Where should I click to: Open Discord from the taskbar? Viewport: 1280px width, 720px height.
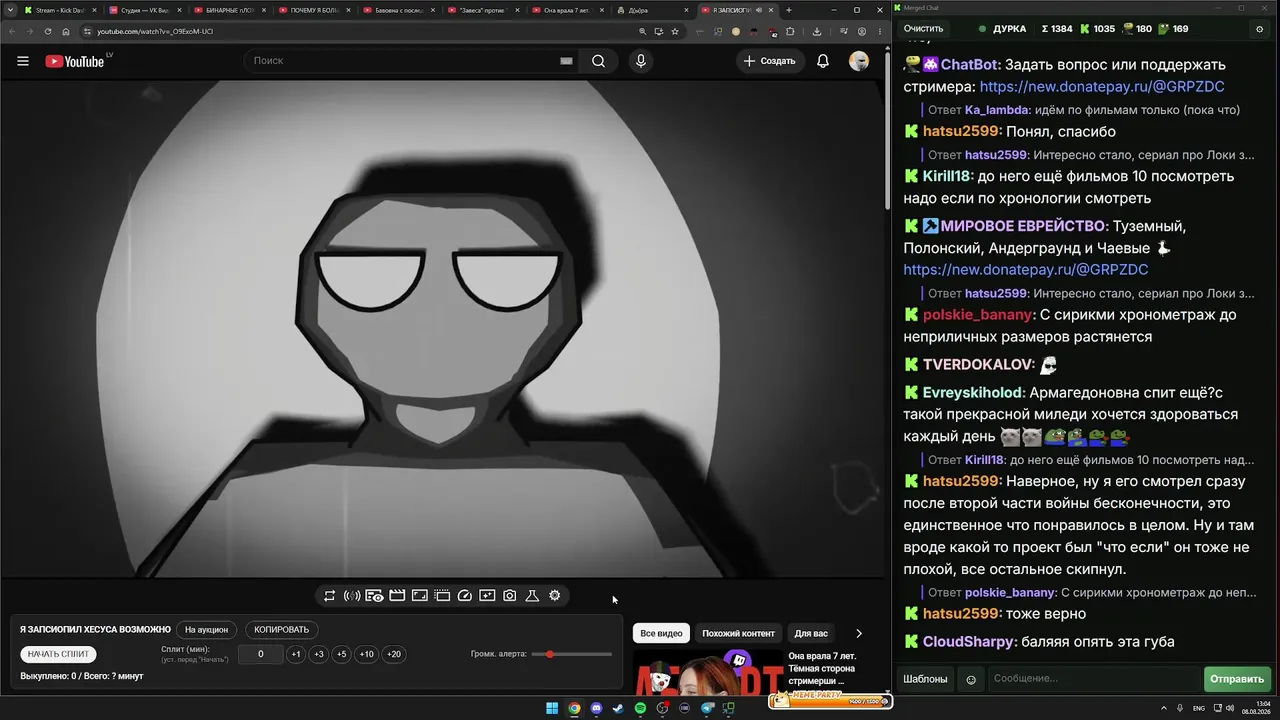(597, 708)
